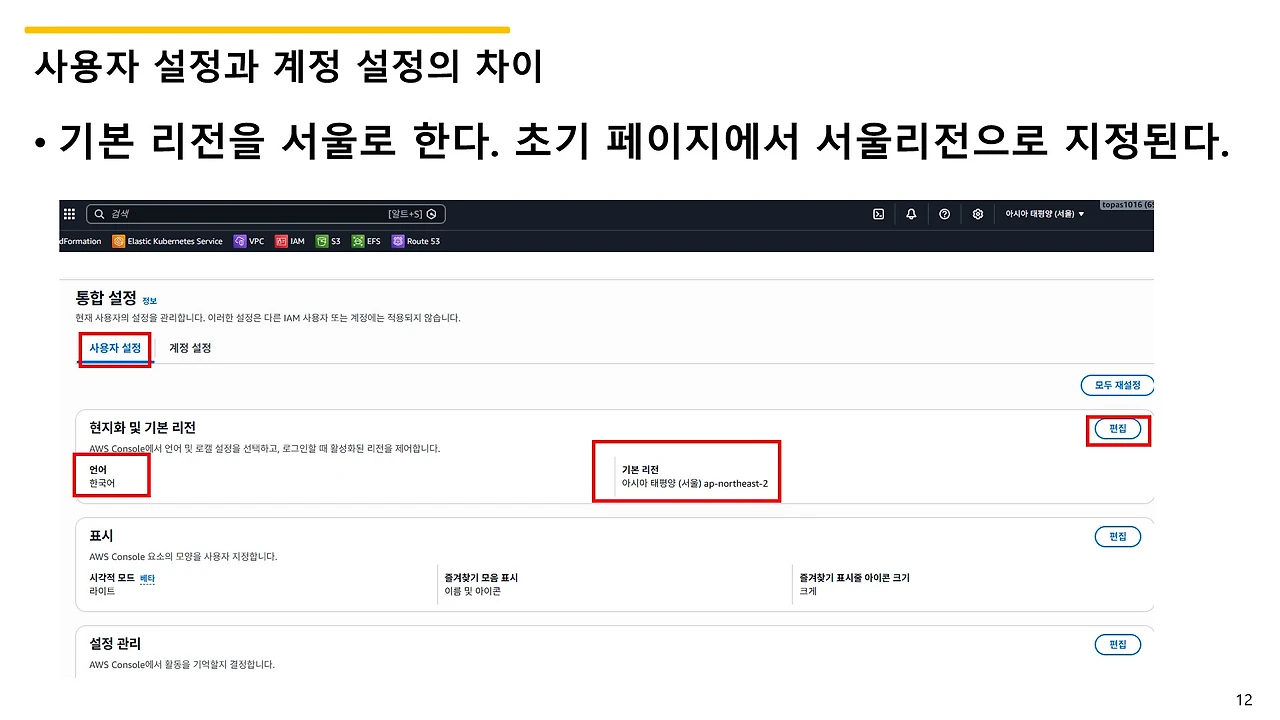The height and width of the screenshot is (720, 1280).
Task: Switch to the 계정 설정 tab
Action: [189, 348]
